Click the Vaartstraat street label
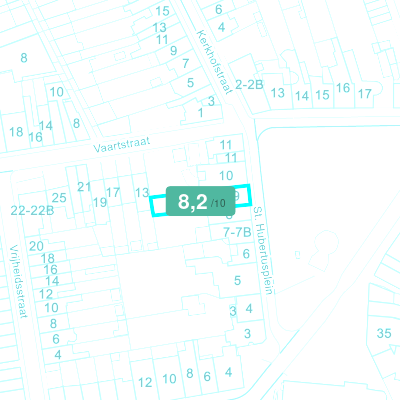This screenshot has width=400, height=400. (122, 145)
